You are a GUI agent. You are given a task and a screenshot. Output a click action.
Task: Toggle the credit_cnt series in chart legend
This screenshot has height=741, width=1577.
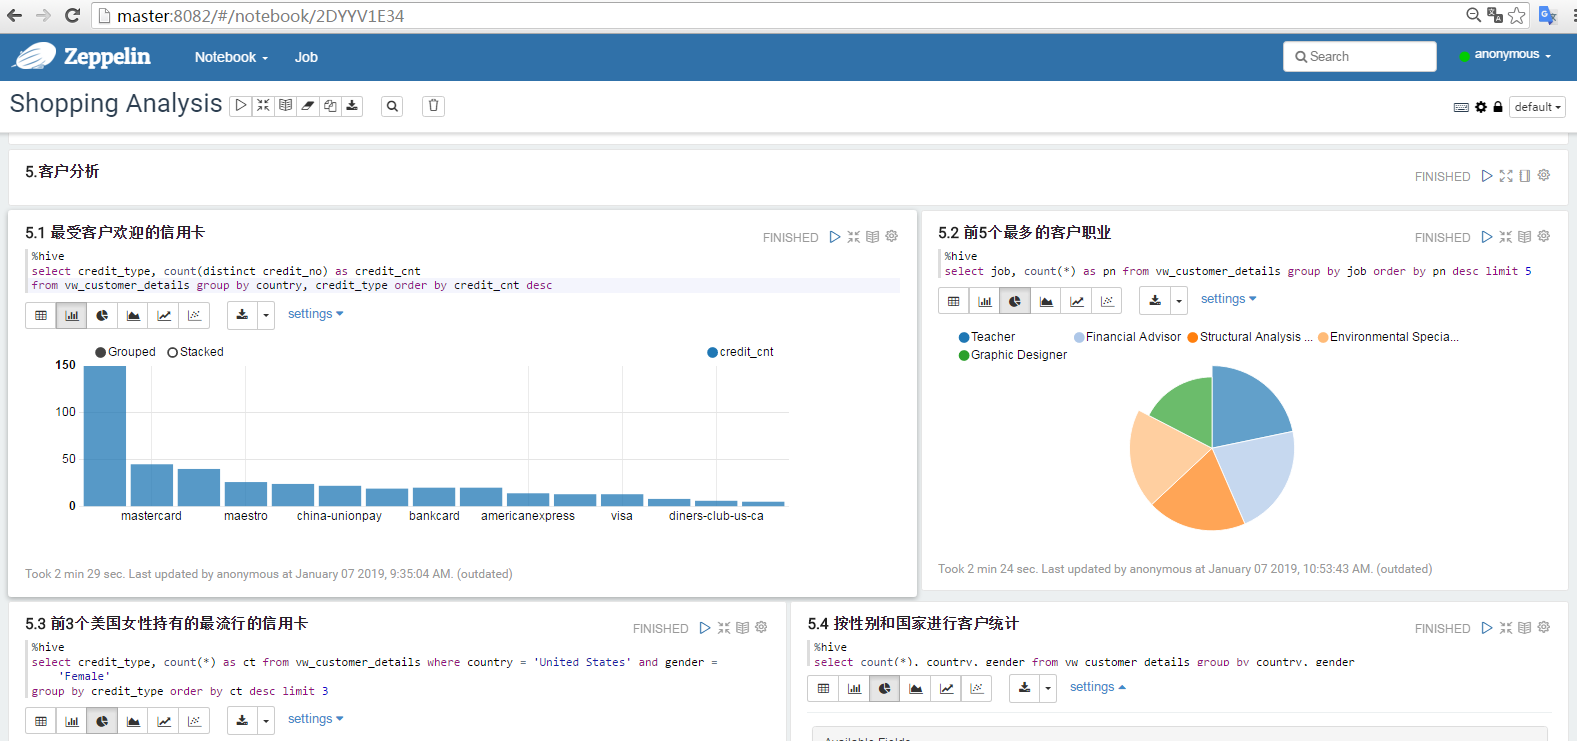pos(712,352)
